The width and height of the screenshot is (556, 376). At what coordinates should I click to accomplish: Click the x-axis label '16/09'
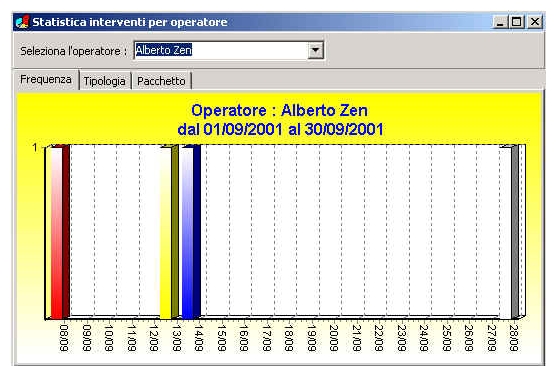[x=244, y=338]
